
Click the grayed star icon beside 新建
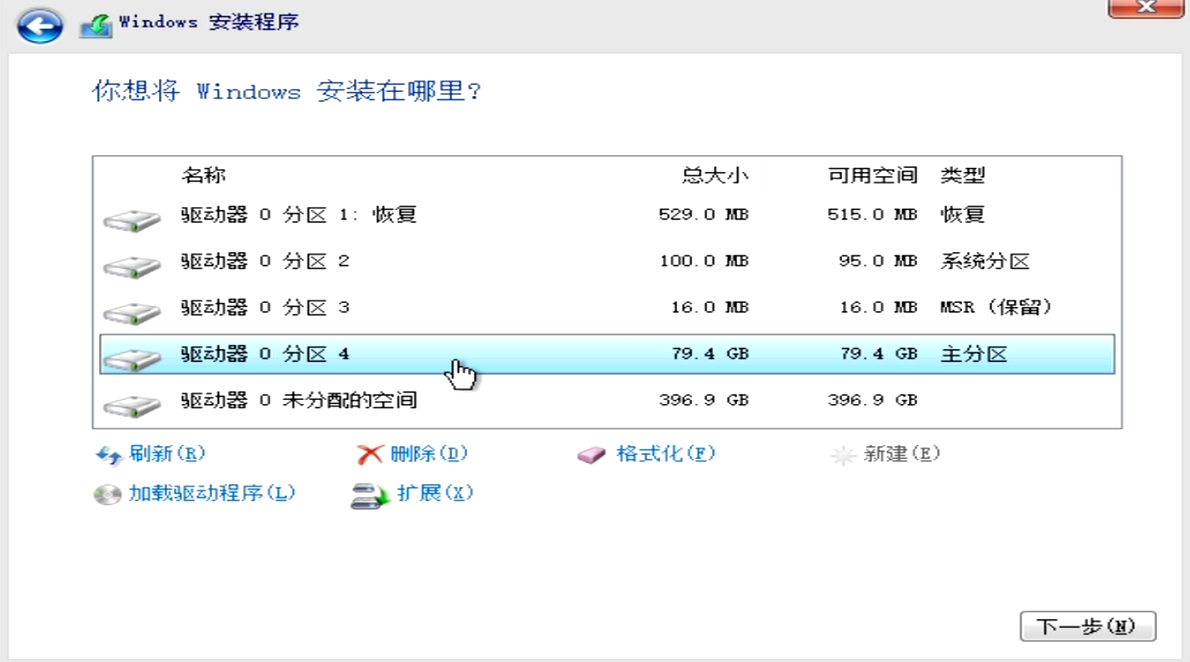coord(842,455)
